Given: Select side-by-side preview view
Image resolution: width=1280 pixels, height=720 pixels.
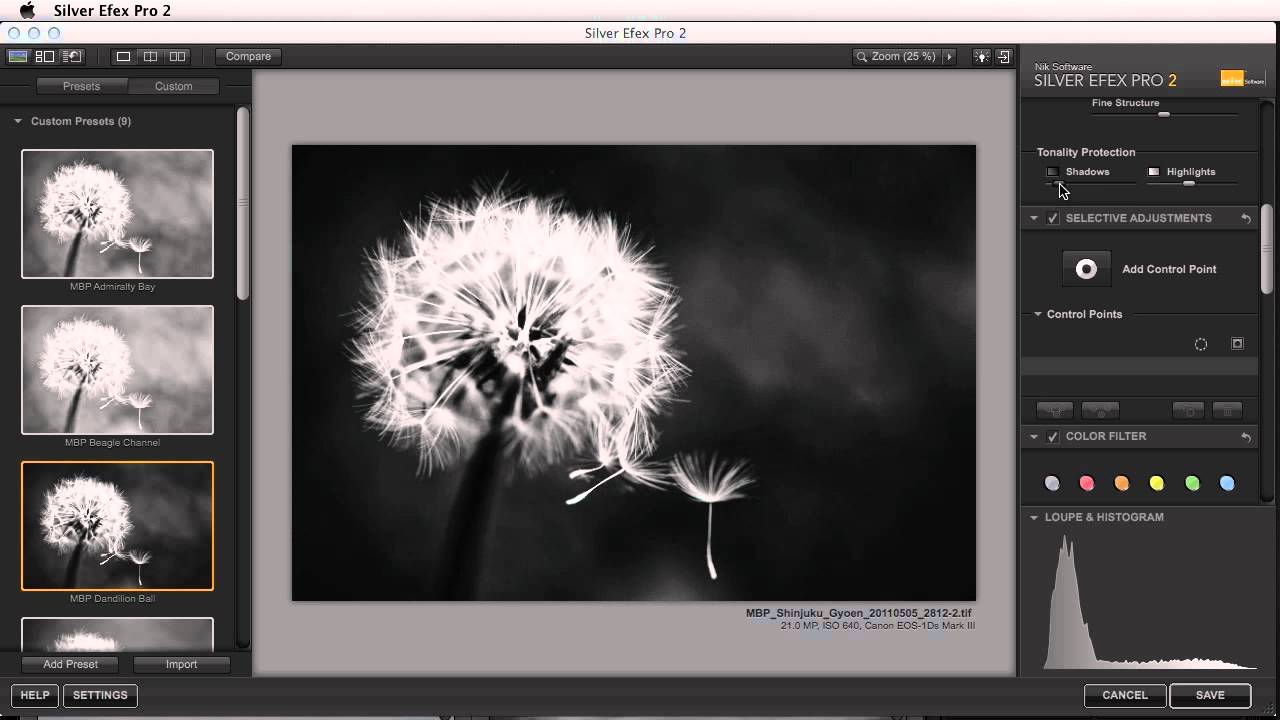Looking at the screenshot, I should 177,57.
